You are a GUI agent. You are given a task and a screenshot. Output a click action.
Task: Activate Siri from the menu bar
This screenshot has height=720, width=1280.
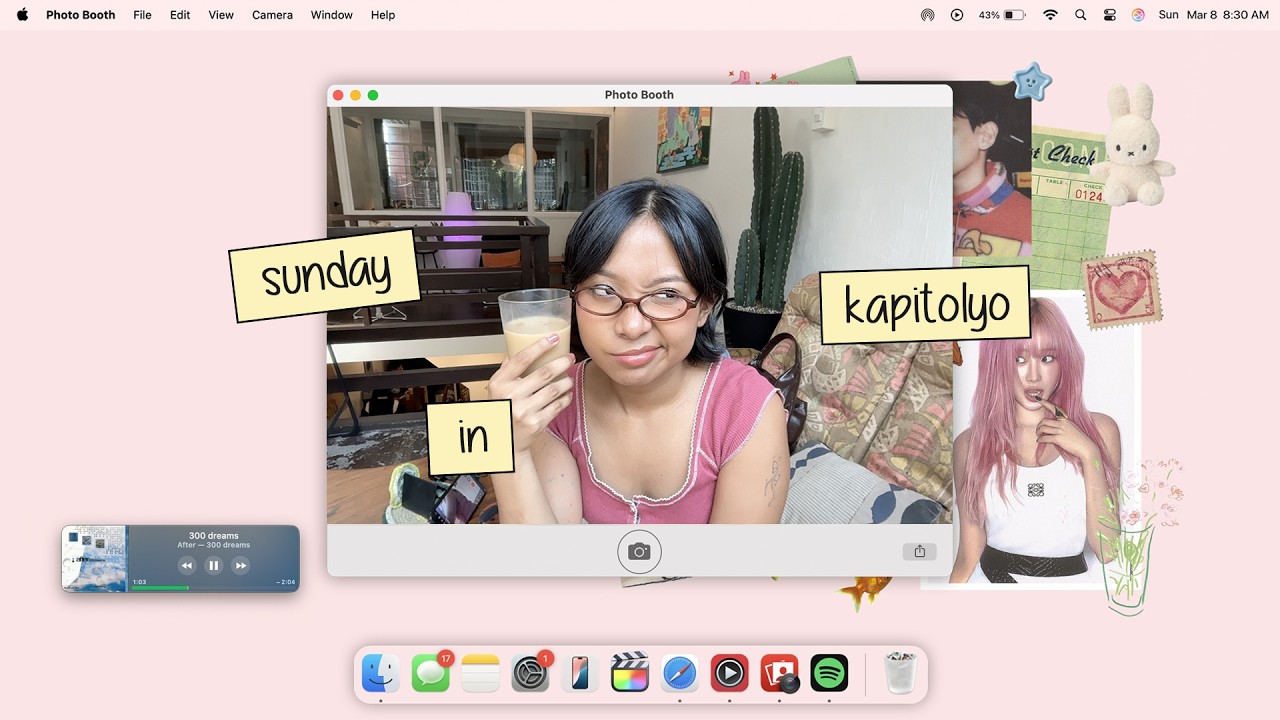tap(1138, 15)
